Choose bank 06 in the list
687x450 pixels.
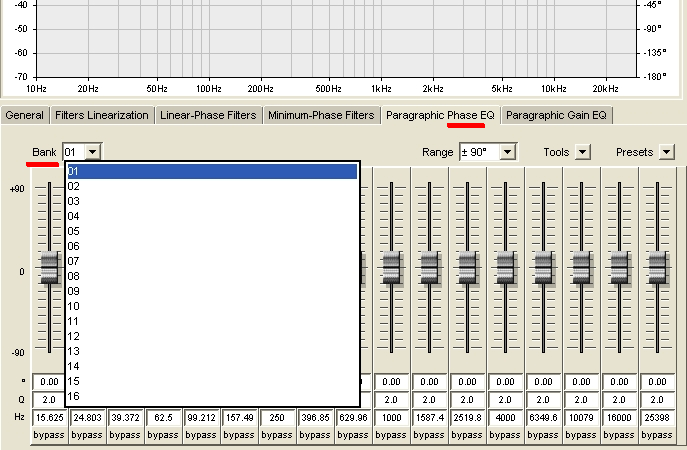[212, 246]
